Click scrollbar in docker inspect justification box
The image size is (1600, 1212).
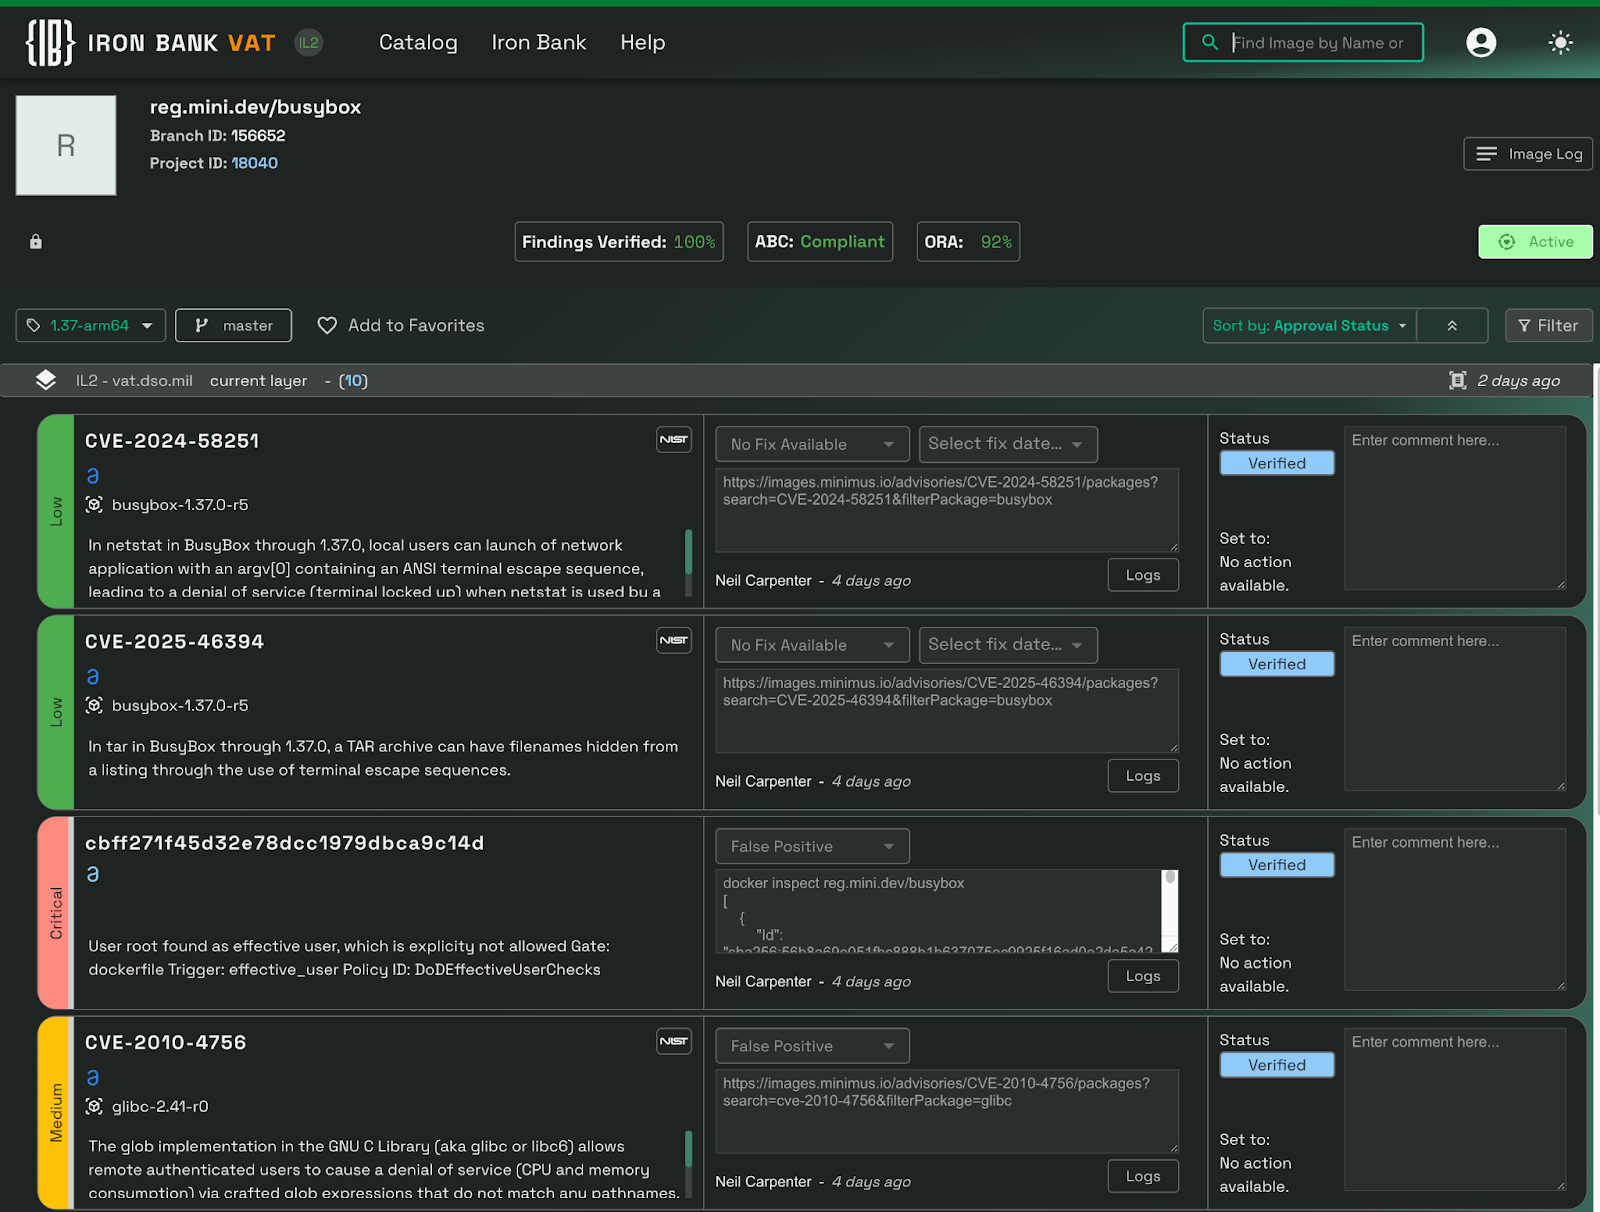[1169, 878]
